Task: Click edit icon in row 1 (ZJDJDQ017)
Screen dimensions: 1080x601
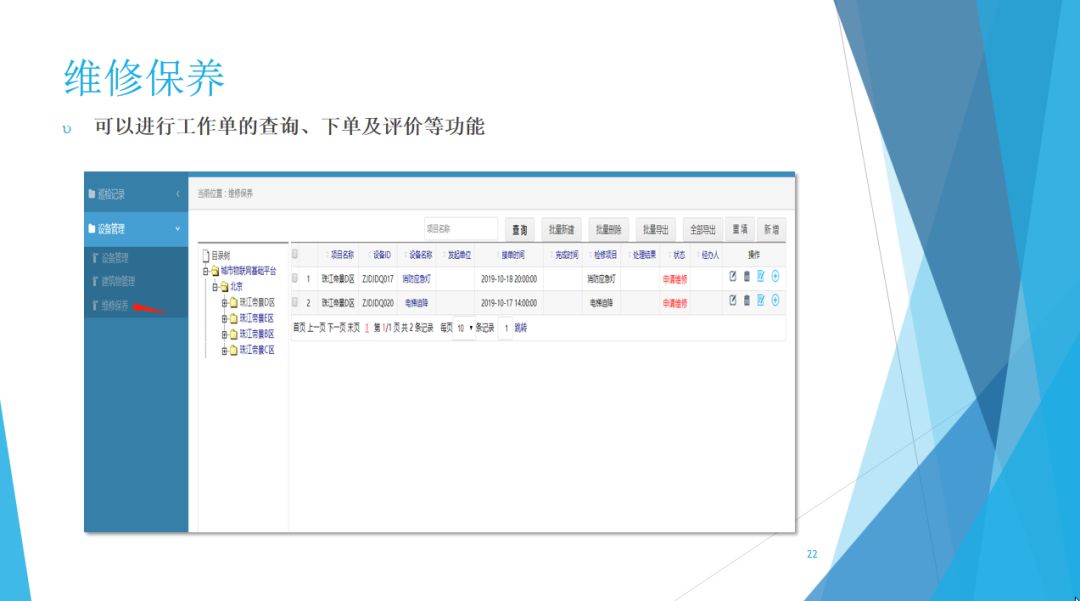Action: click(x=733, y=276)
